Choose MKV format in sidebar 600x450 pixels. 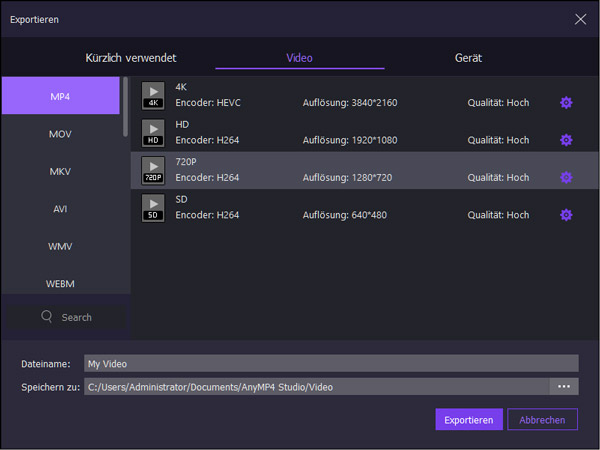[x=60, y=172]
